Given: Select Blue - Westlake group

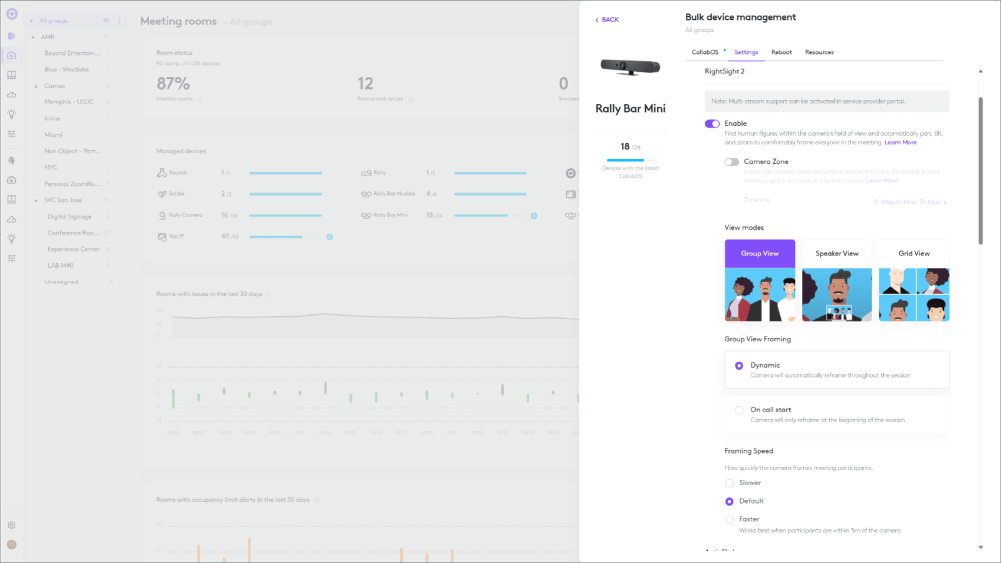Looking at the screenshot, I should [66, 70].
